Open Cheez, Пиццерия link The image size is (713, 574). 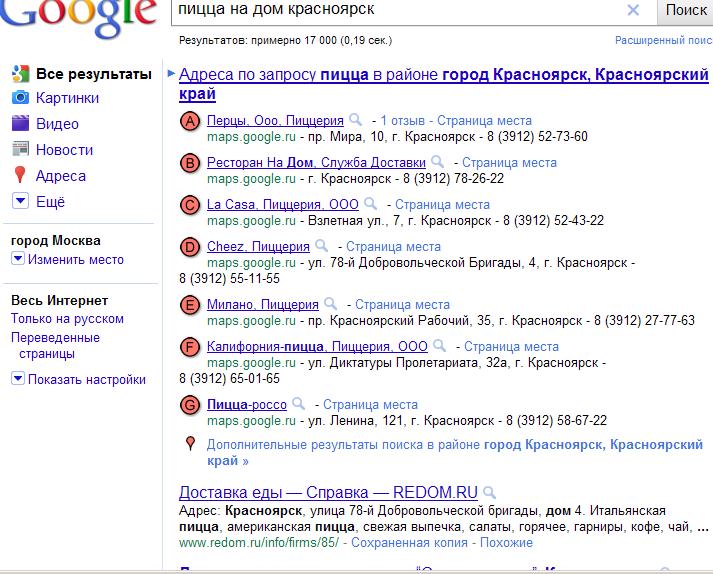[x=258, y=246]
